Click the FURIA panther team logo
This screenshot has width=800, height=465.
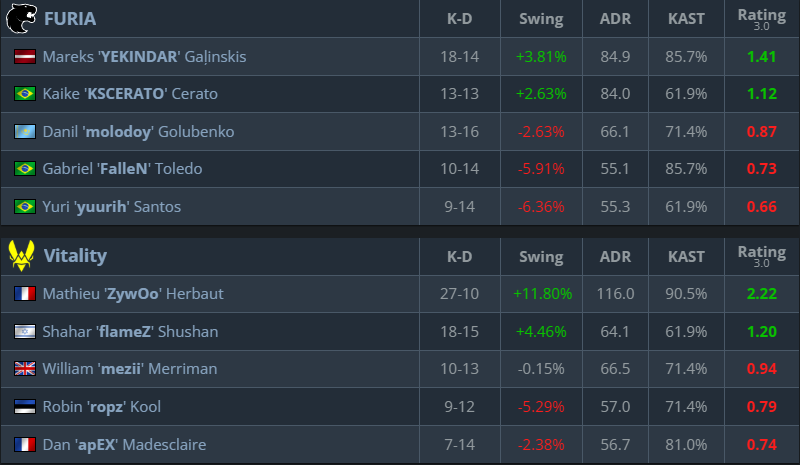click(21, 19)
